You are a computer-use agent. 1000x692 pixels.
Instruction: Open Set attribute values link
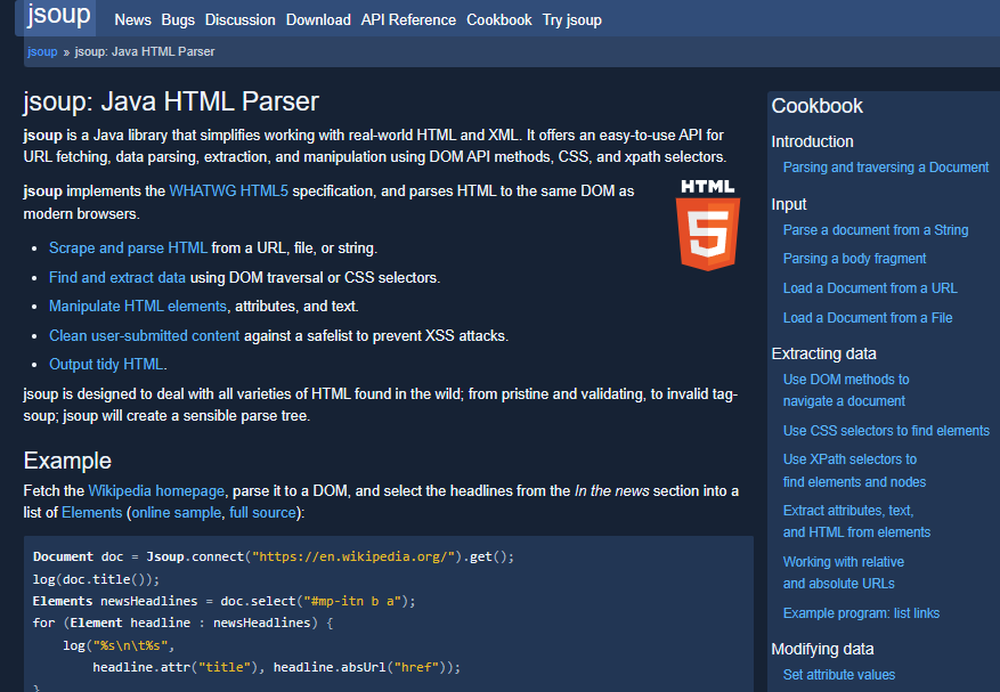839,675
